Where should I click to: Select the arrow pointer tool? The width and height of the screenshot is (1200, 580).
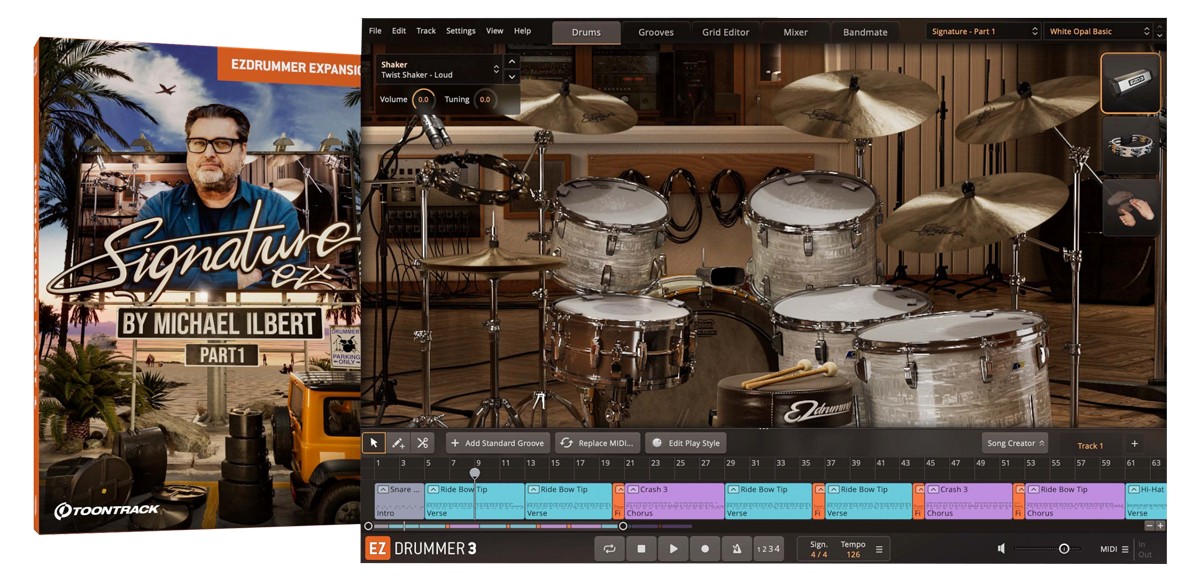tap(374, 443)
